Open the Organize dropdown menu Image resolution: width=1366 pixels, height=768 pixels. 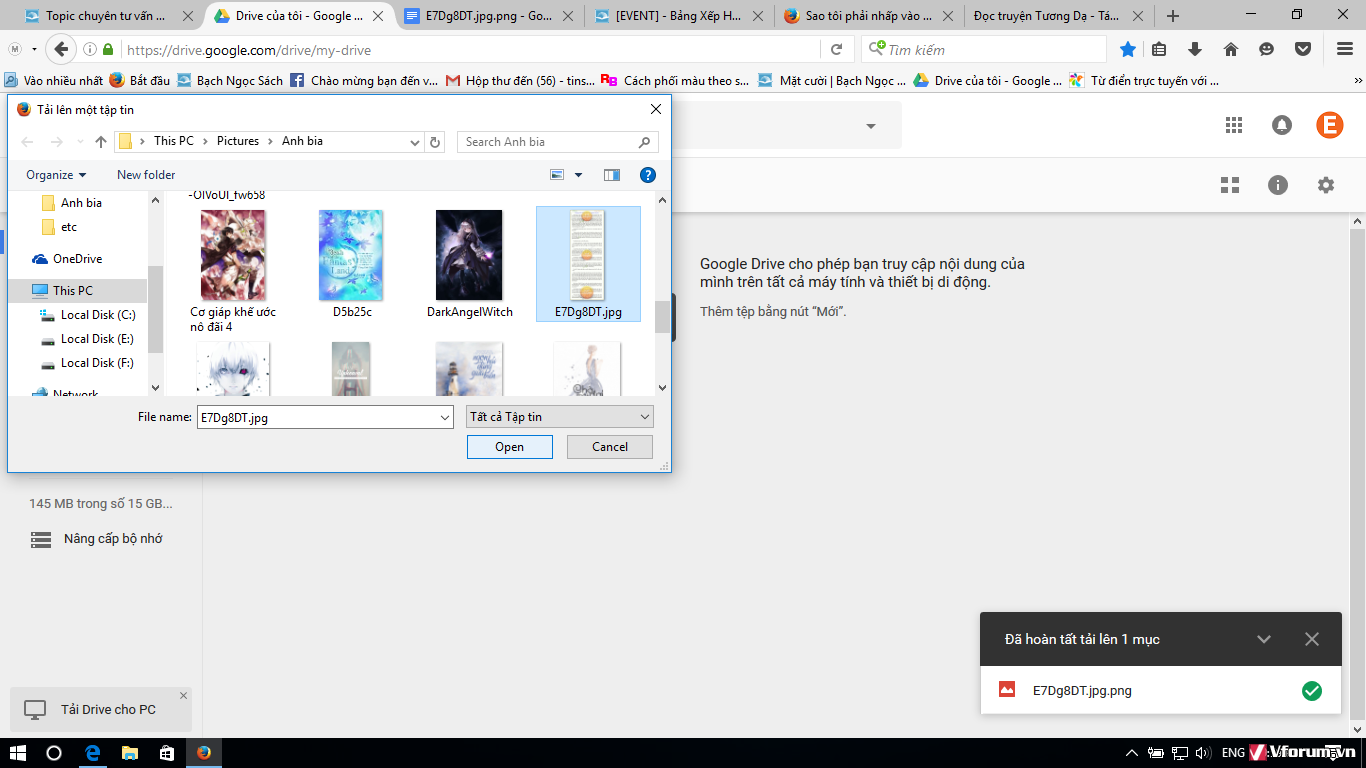[x=56, y=175]
